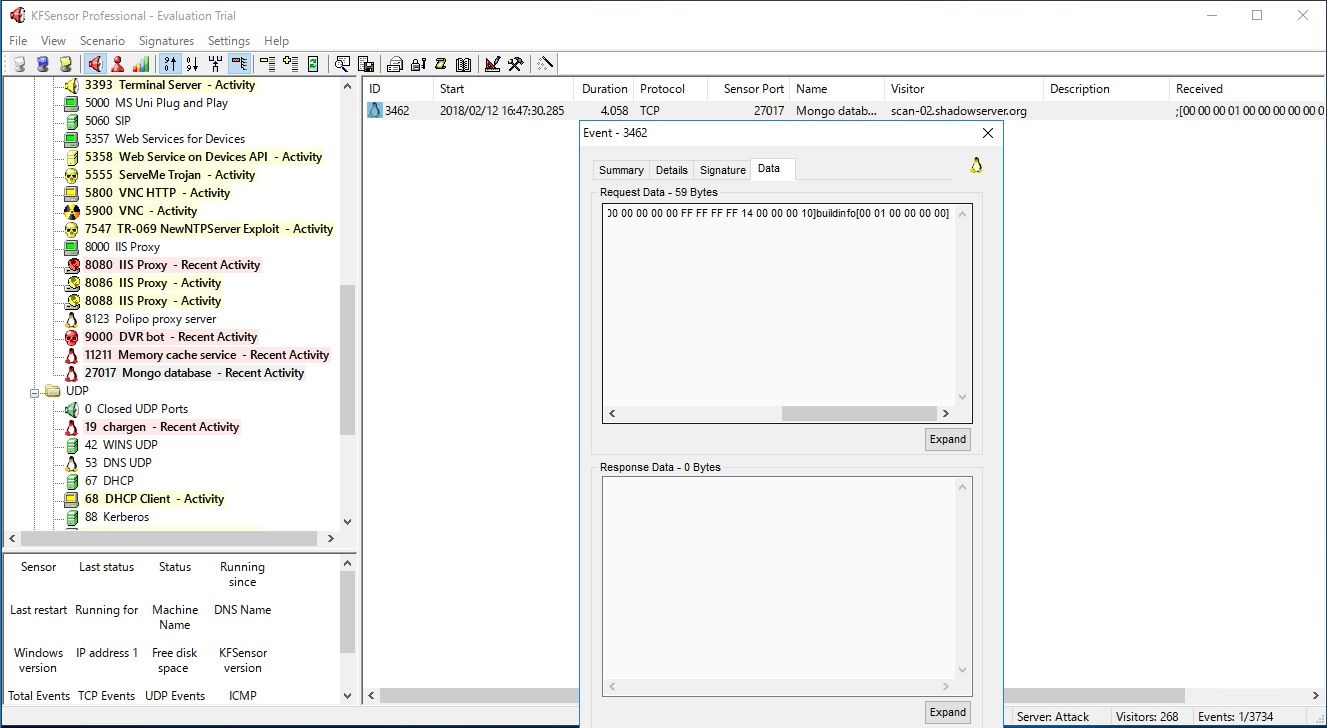Close the Event - 3462 dialog
The height and width of the screenshot is (728, 1327).
click(x=988, y=133)
